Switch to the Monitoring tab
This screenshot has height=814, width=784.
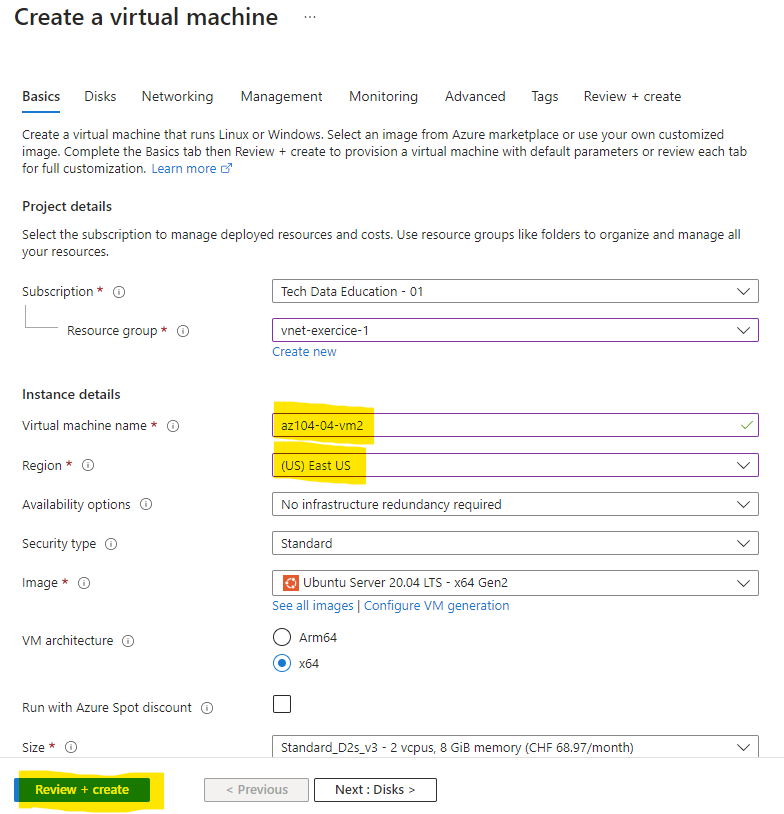tap(384, 97)
